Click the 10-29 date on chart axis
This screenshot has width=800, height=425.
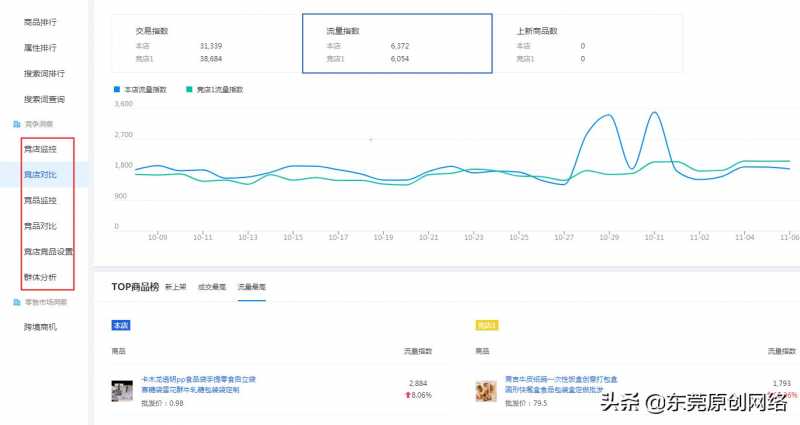609,237
